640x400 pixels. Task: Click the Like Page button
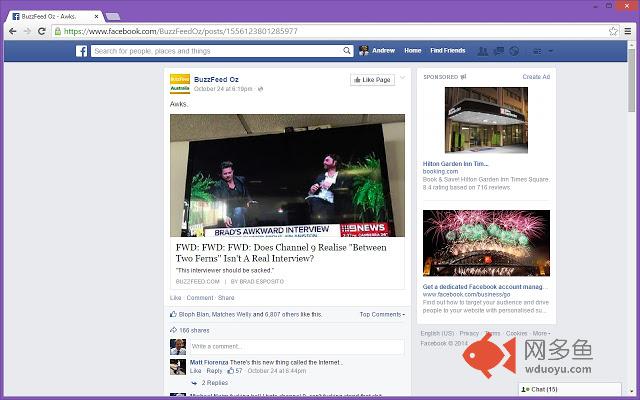tap(372, 80)
